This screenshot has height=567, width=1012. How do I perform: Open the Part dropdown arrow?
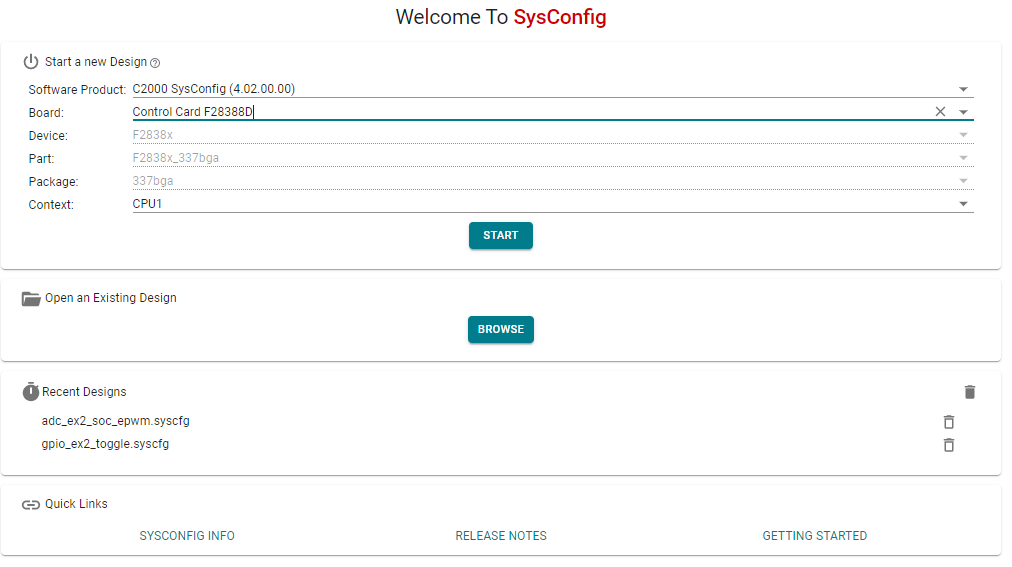click(963, 158)
